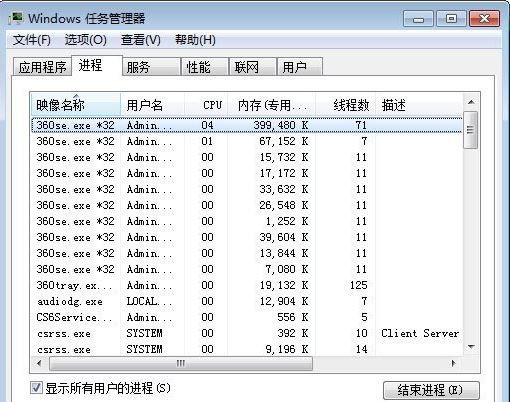The width and height of the screenshot is (510, 402).
Task: Click the horizontal scrollbar right arrow
Action: tap(453, 363)
